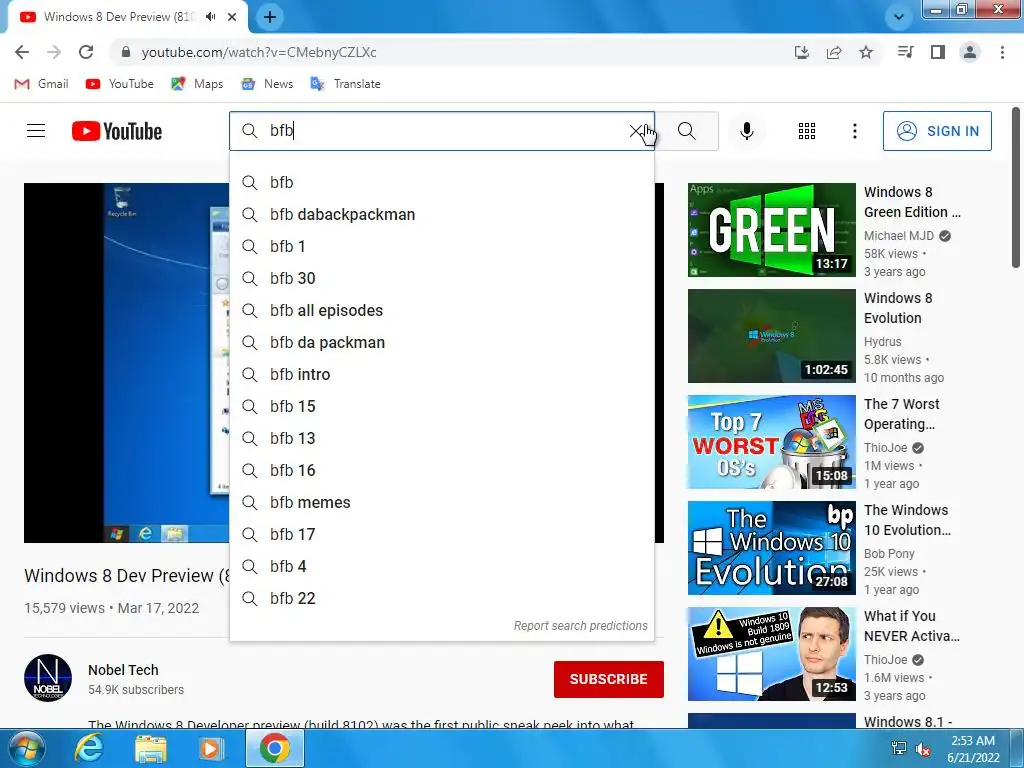Image resolution: width=1024 pixels, height=768 pixels.
Task: Click the video player area
Action: point(127,362)
